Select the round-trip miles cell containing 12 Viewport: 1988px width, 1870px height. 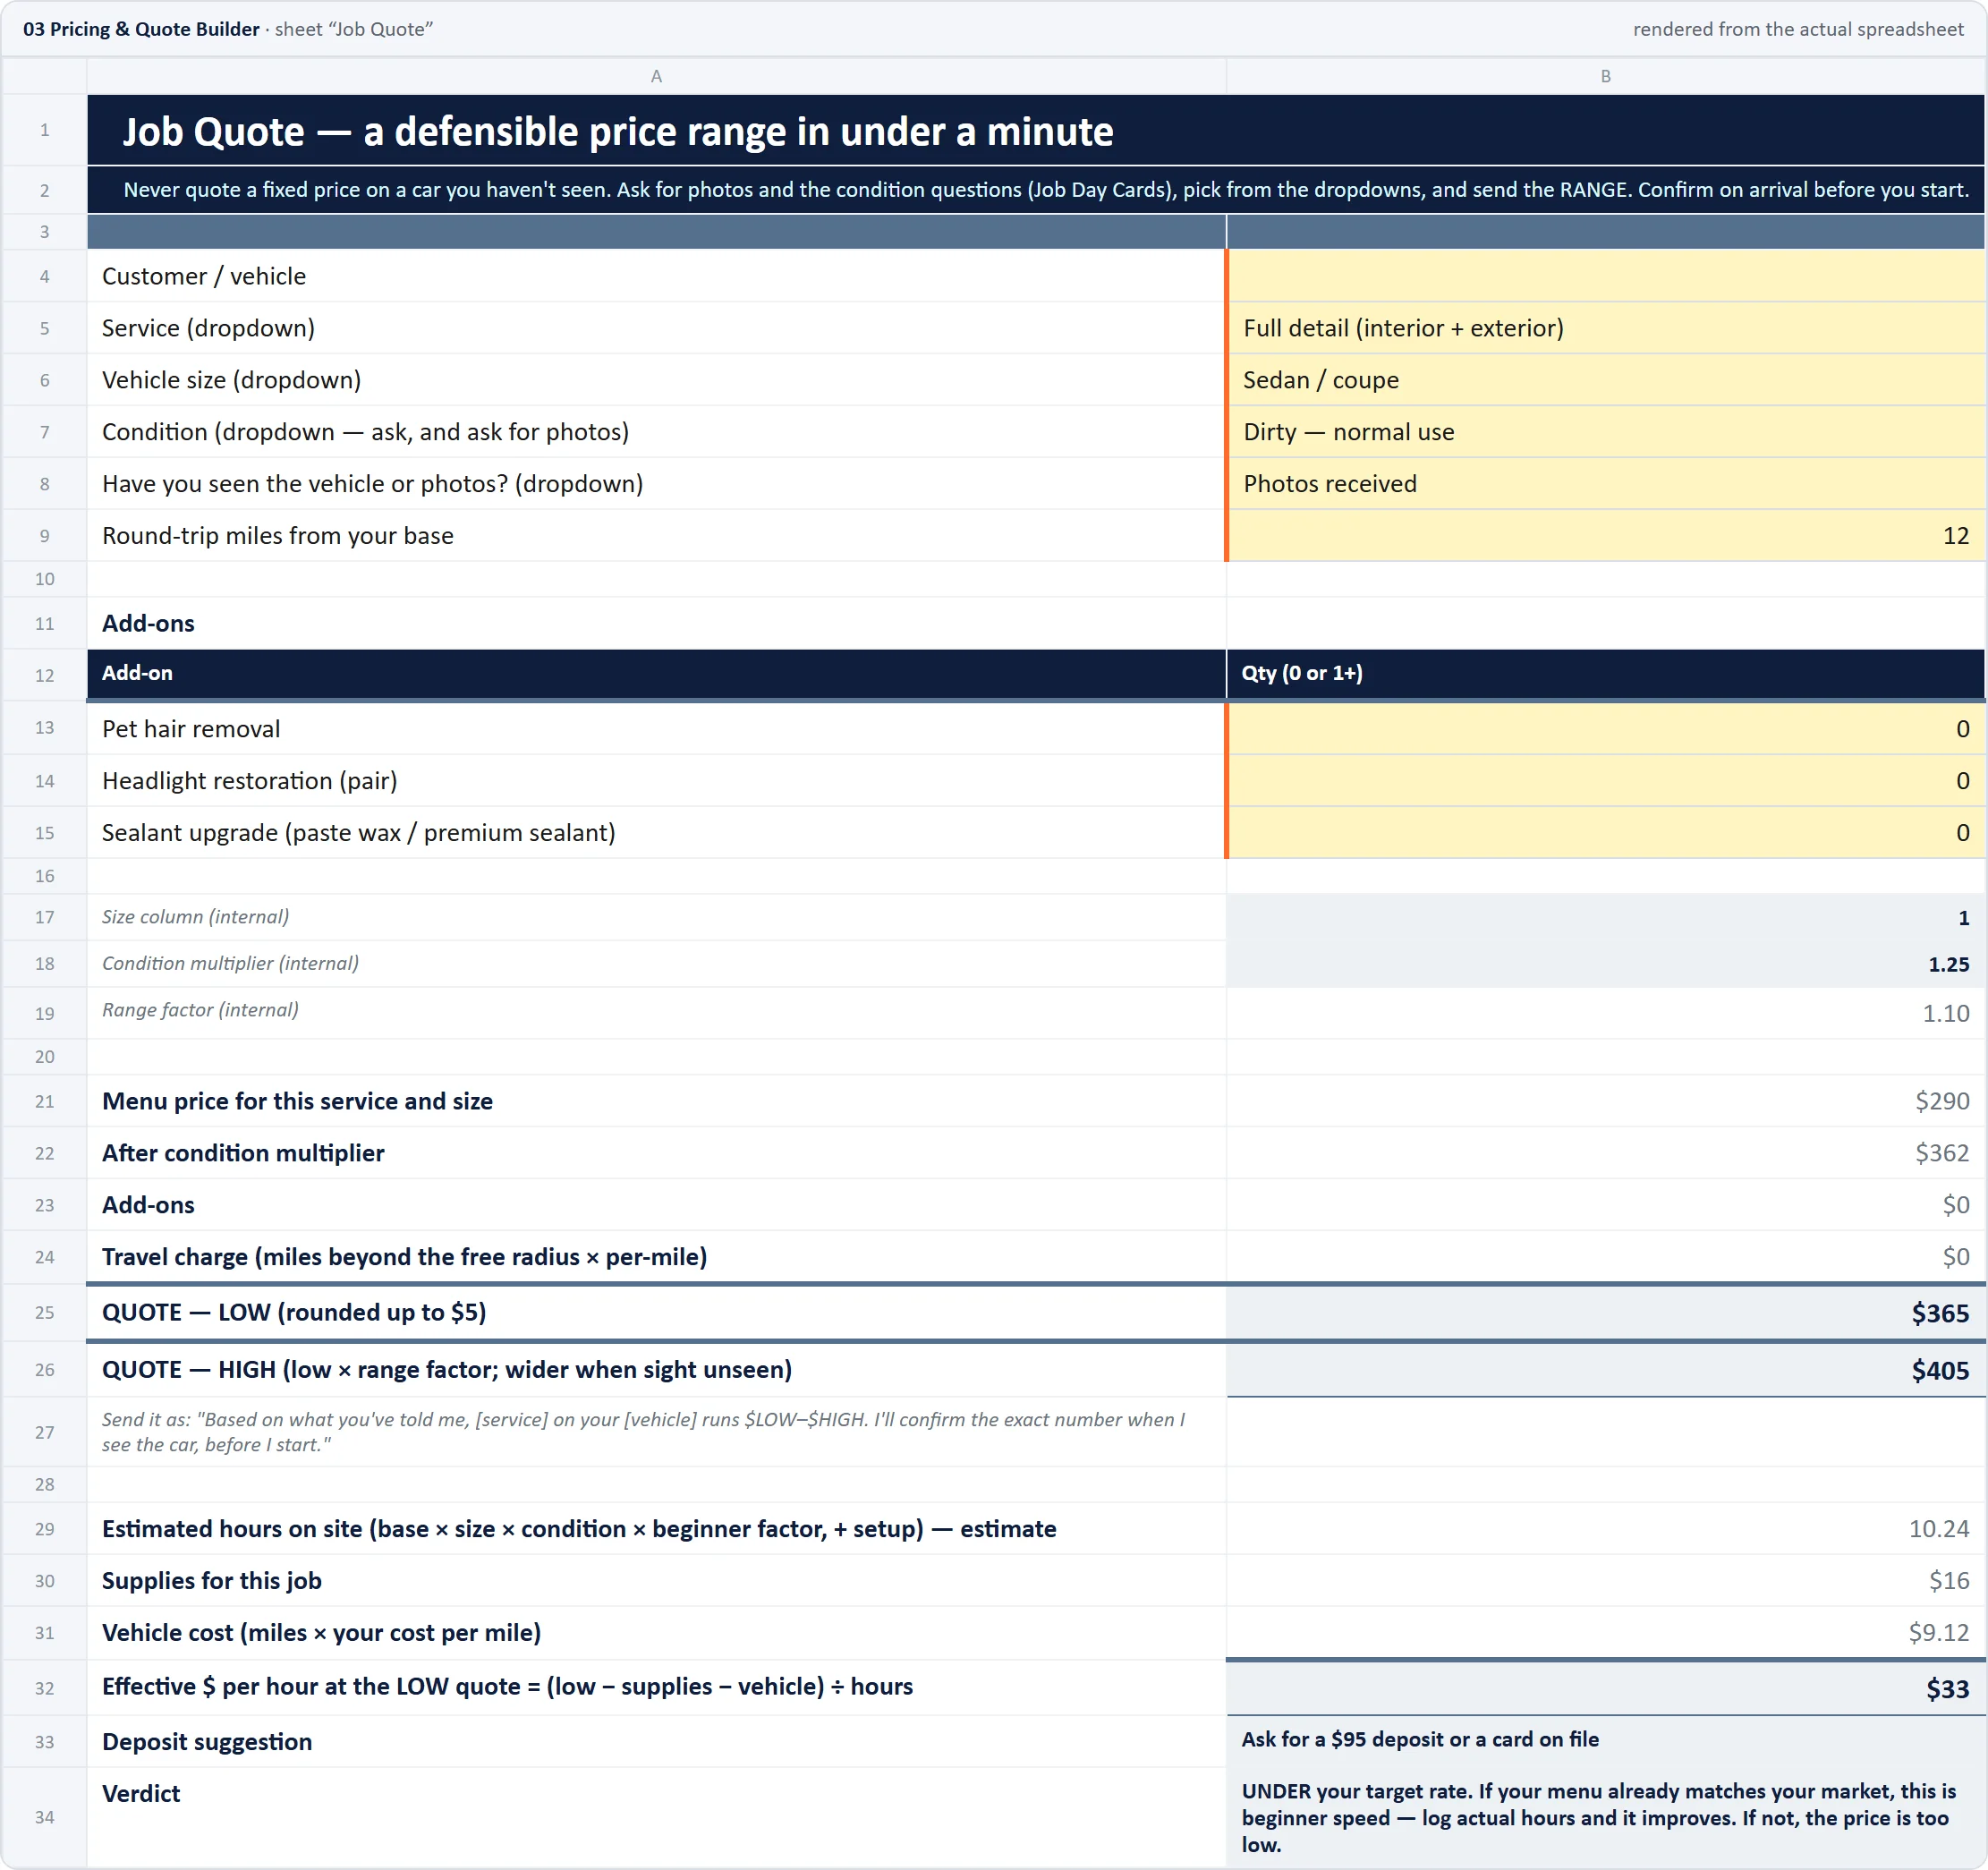(1606, 536)
